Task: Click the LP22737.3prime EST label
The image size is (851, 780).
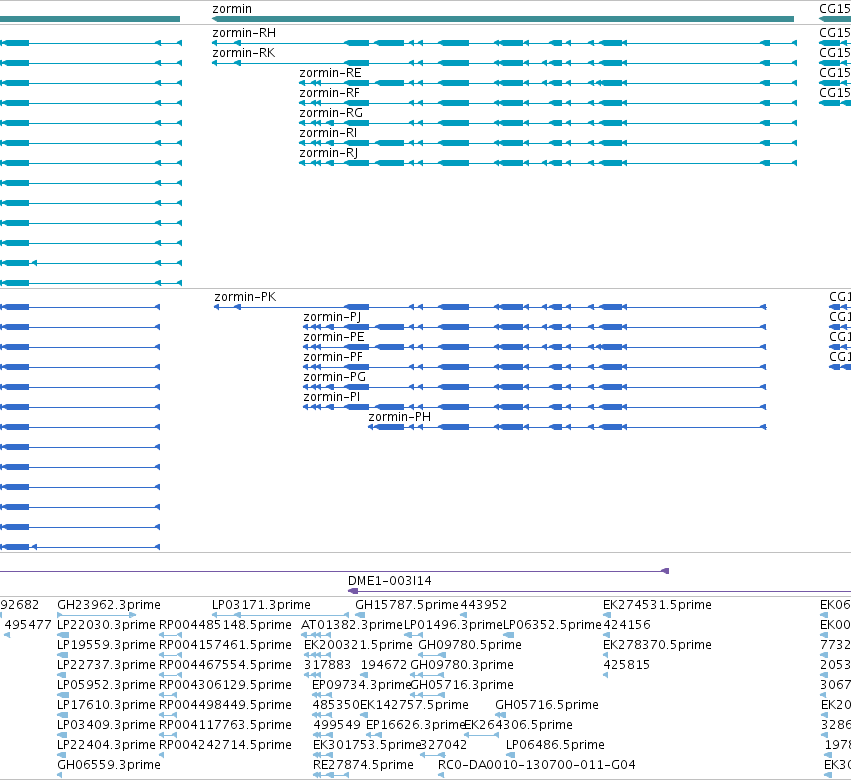Action: [106, 665]
